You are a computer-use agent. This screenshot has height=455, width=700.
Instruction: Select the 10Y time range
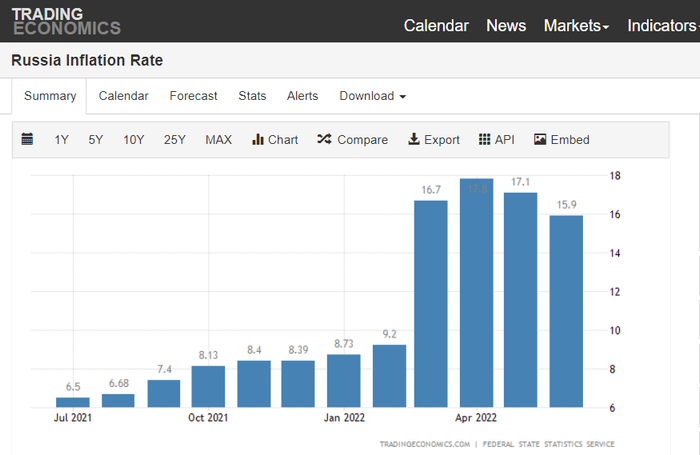point(134,140)
